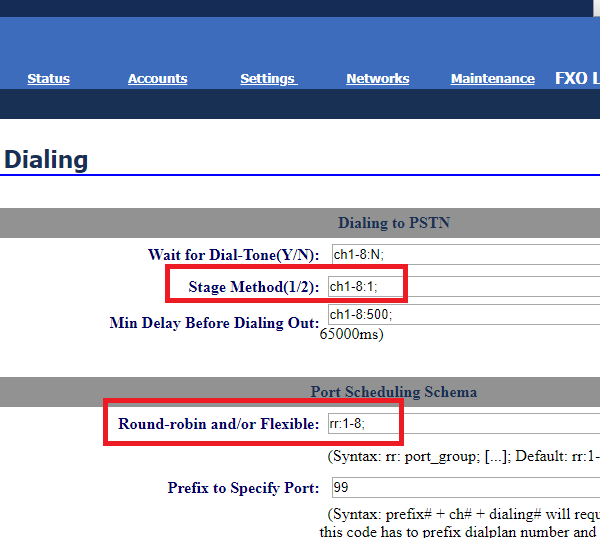
Task: Focus the Prefix to Specify Port field
Action: click(464, 488)
